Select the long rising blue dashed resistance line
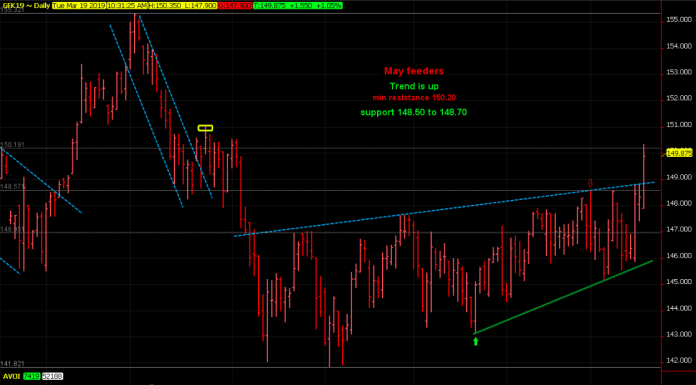Screen dimensions: 696x385 click(x=444, y=209)
